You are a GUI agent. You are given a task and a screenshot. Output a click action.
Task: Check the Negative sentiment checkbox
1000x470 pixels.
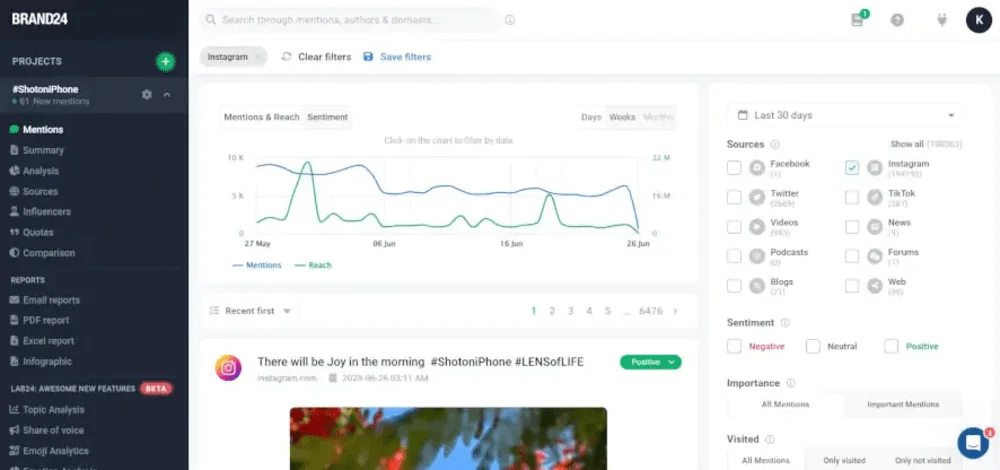(x=734, y=346)
